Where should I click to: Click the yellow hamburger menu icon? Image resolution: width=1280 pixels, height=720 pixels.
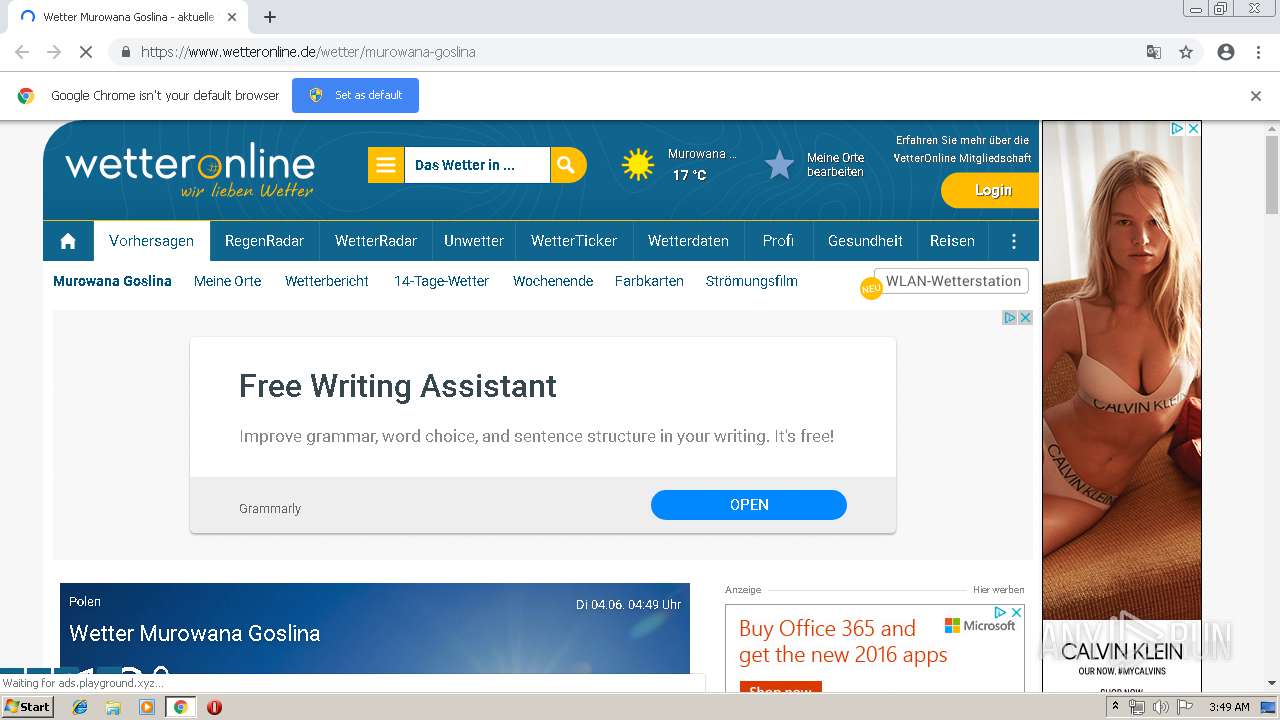click(x=386, y=165)
